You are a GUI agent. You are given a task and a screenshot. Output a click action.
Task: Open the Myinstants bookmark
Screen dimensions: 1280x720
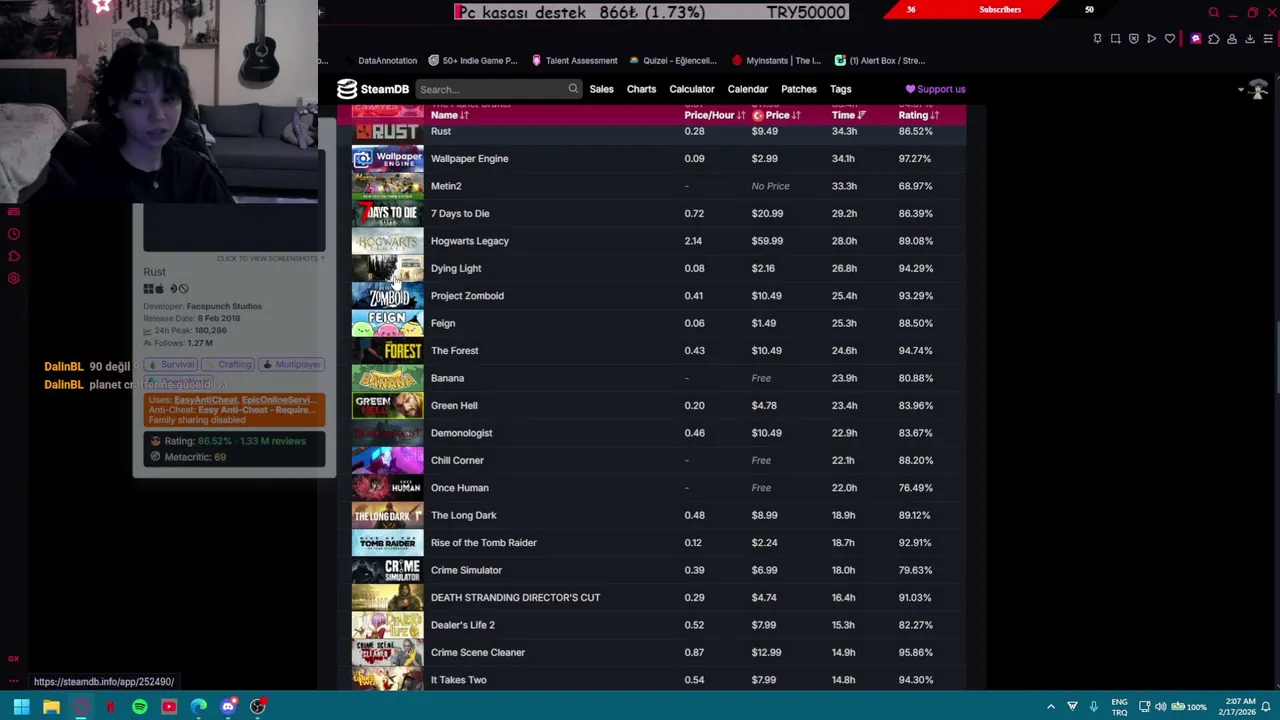point(776,60)
